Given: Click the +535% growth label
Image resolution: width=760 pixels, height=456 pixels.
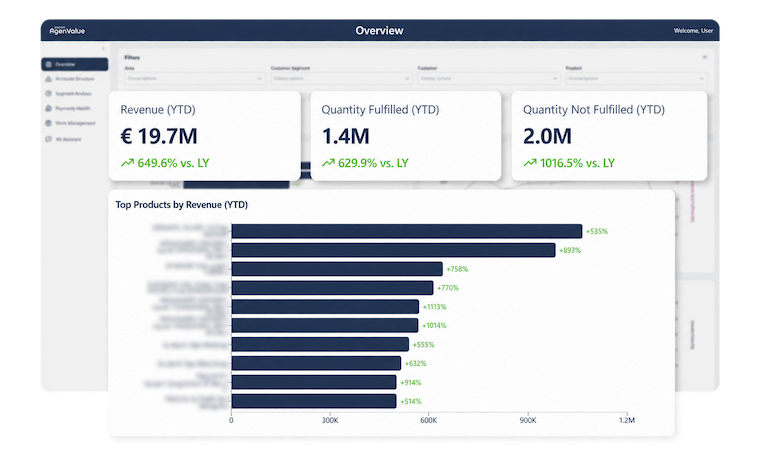Looking at the screenshot, I should tap(597, 231).
